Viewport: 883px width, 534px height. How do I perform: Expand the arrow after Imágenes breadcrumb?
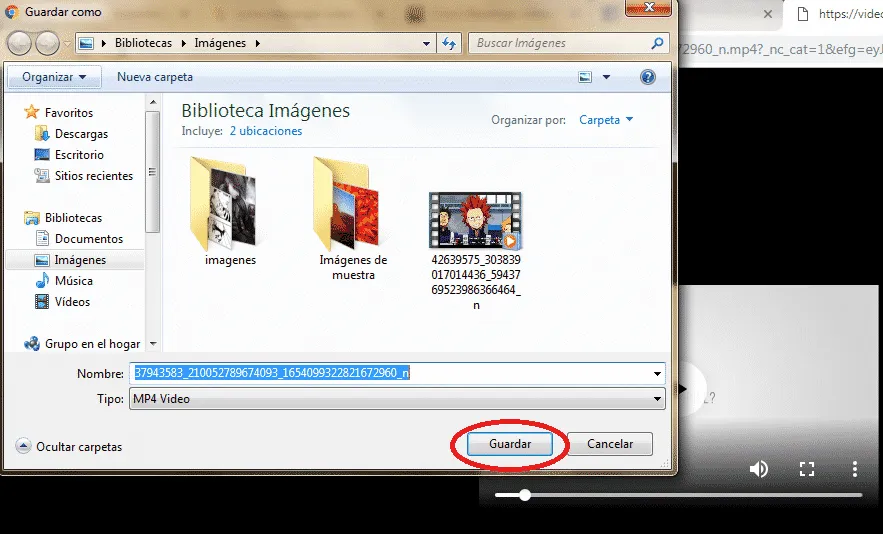point(257,43)
